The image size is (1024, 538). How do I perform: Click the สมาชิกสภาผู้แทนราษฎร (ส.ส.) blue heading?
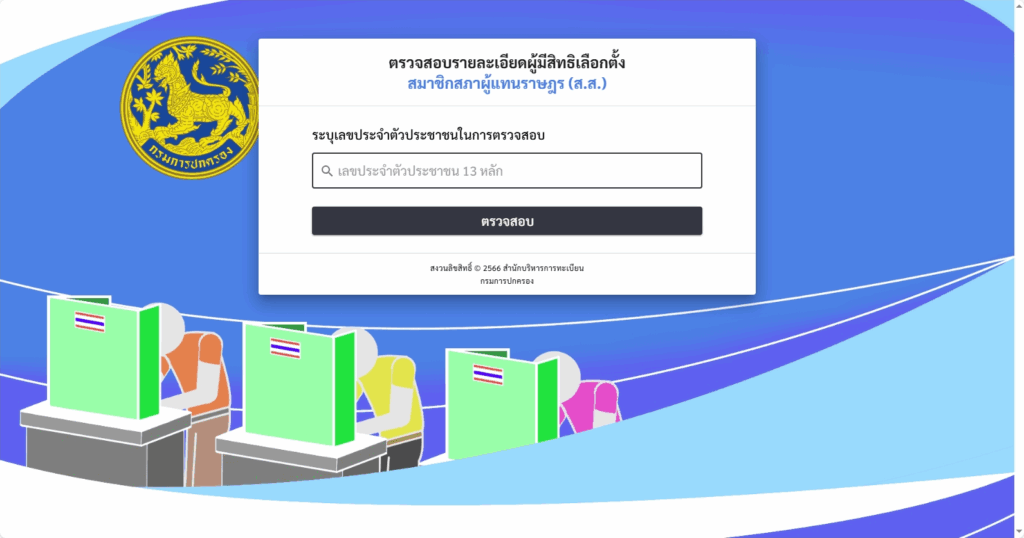[x=507, y=84]
